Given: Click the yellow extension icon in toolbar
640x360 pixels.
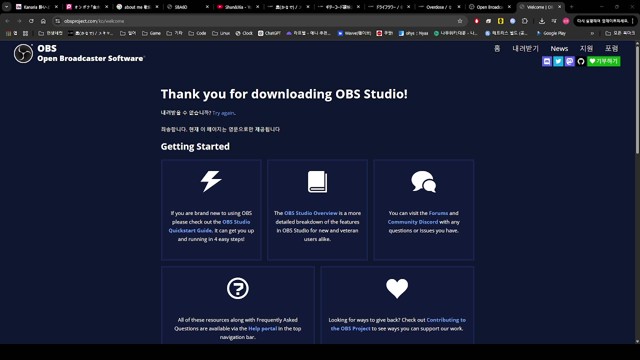Looking at the screenshot, I should tap(500, 21).
